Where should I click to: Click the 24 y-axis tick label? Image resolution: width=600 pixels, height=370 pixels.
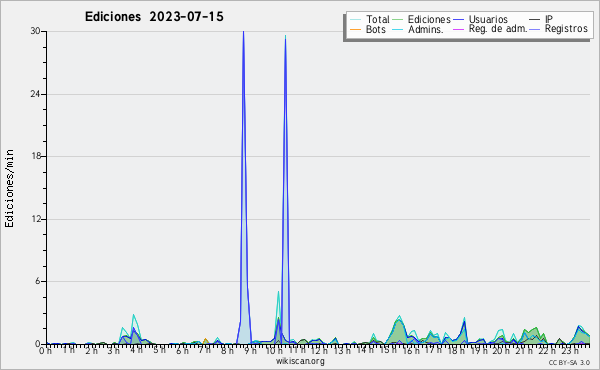(36, 94)
